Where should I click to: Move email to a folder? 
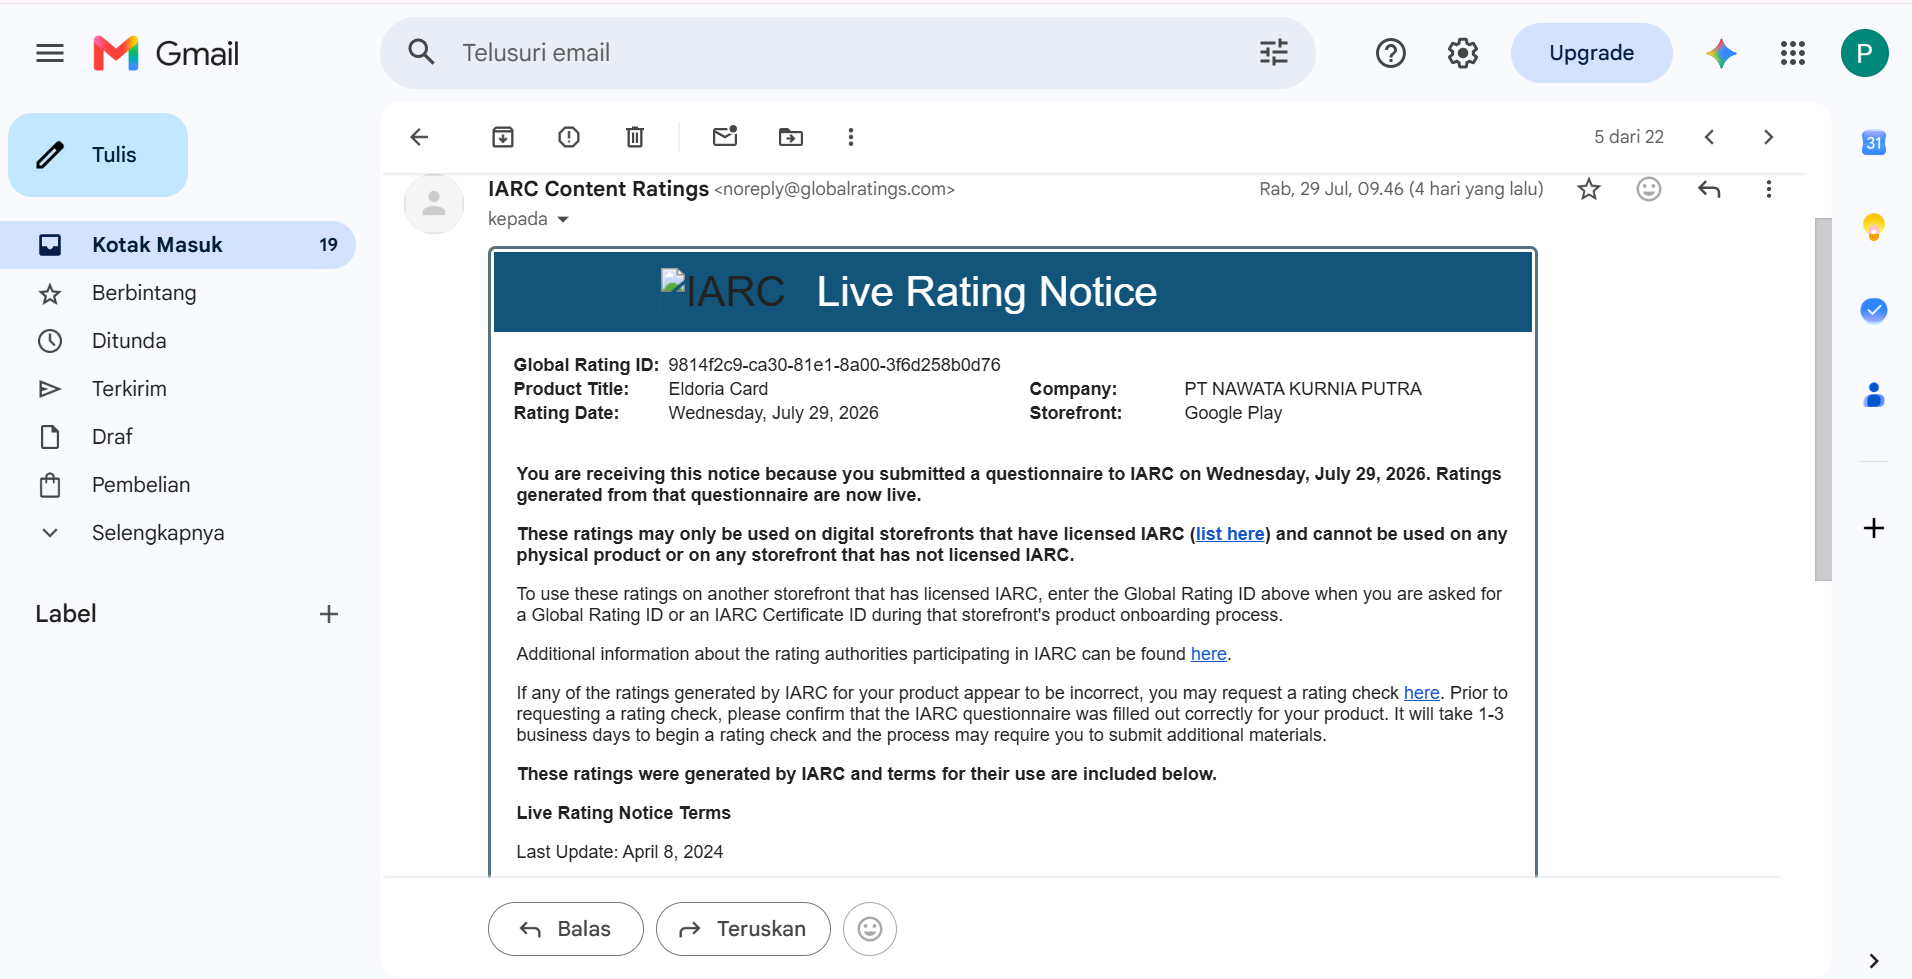point(791,137)
